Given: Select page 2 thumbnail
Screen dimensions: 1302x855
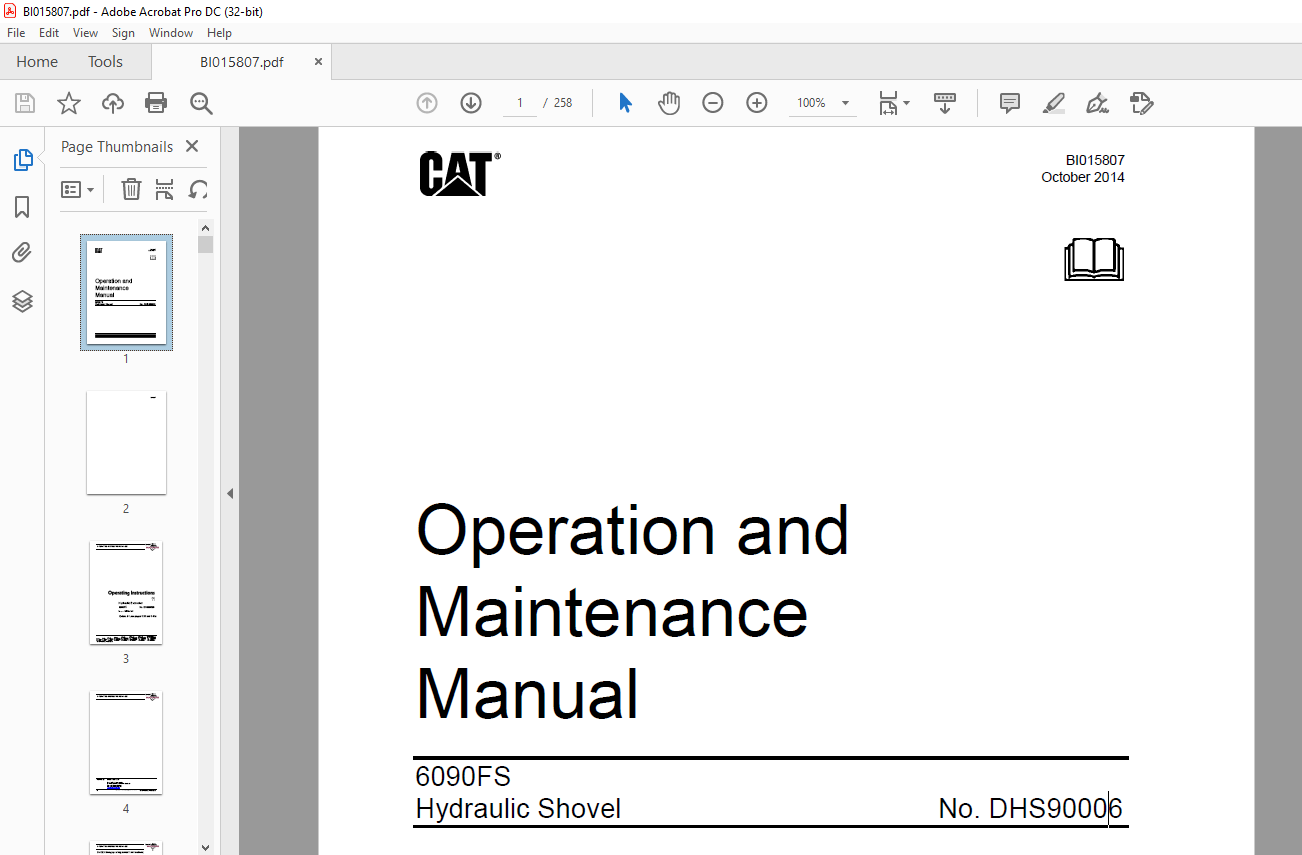Looking at the screenshot, I should [126, 443].
